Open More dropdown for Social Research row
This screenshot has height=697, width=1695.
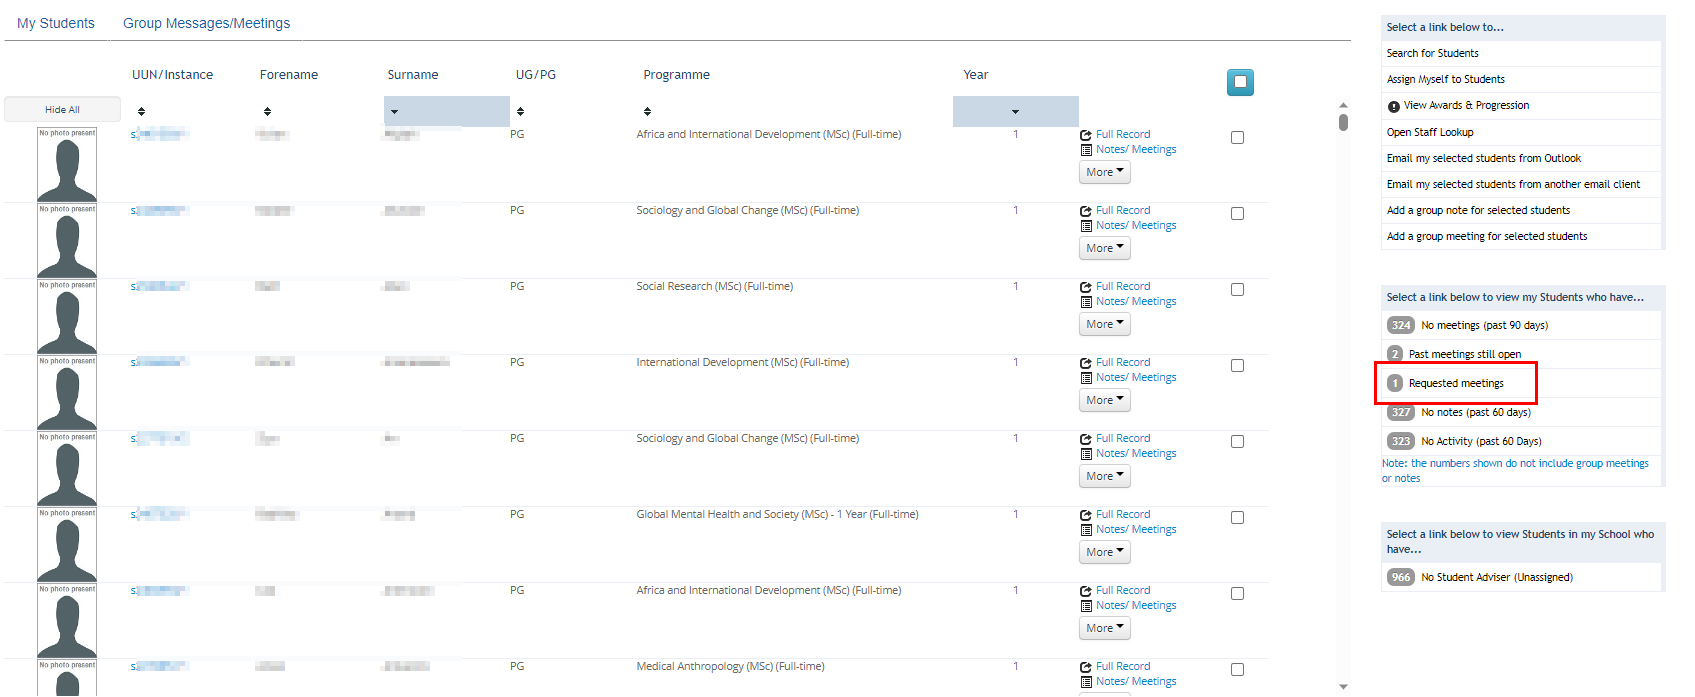[1105, 324]
